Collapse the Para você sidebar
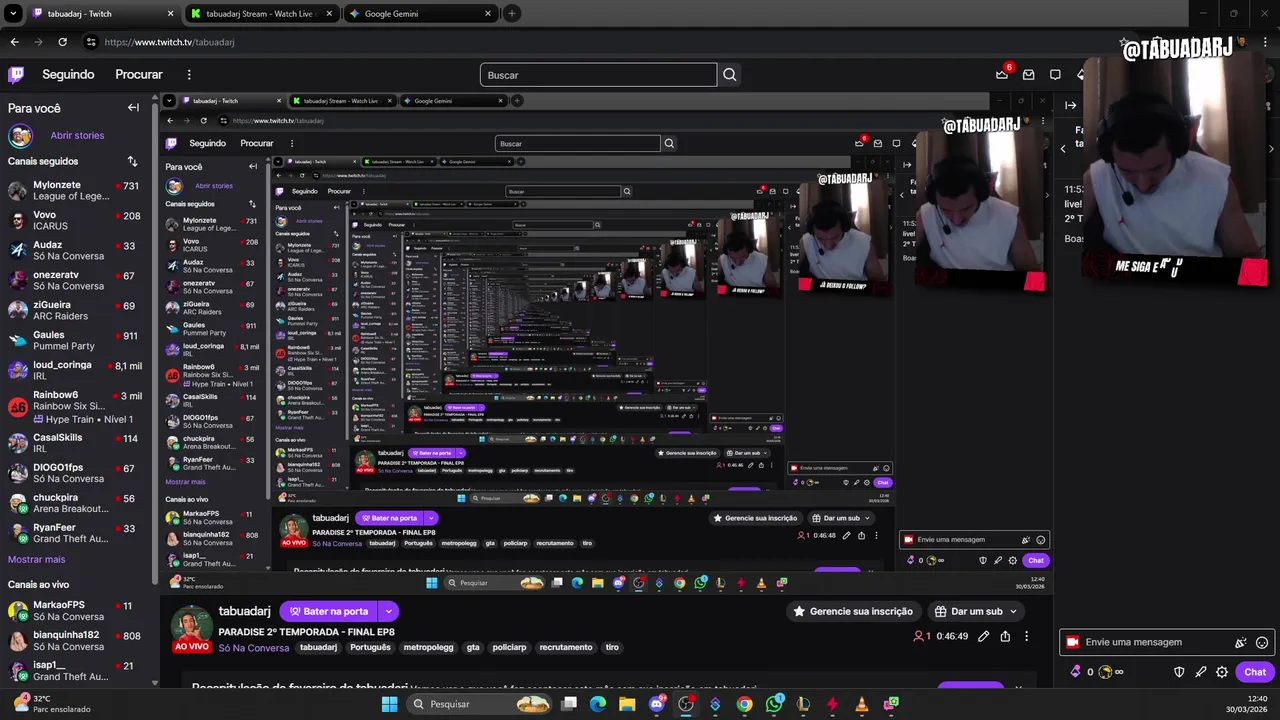 (133, 107)
